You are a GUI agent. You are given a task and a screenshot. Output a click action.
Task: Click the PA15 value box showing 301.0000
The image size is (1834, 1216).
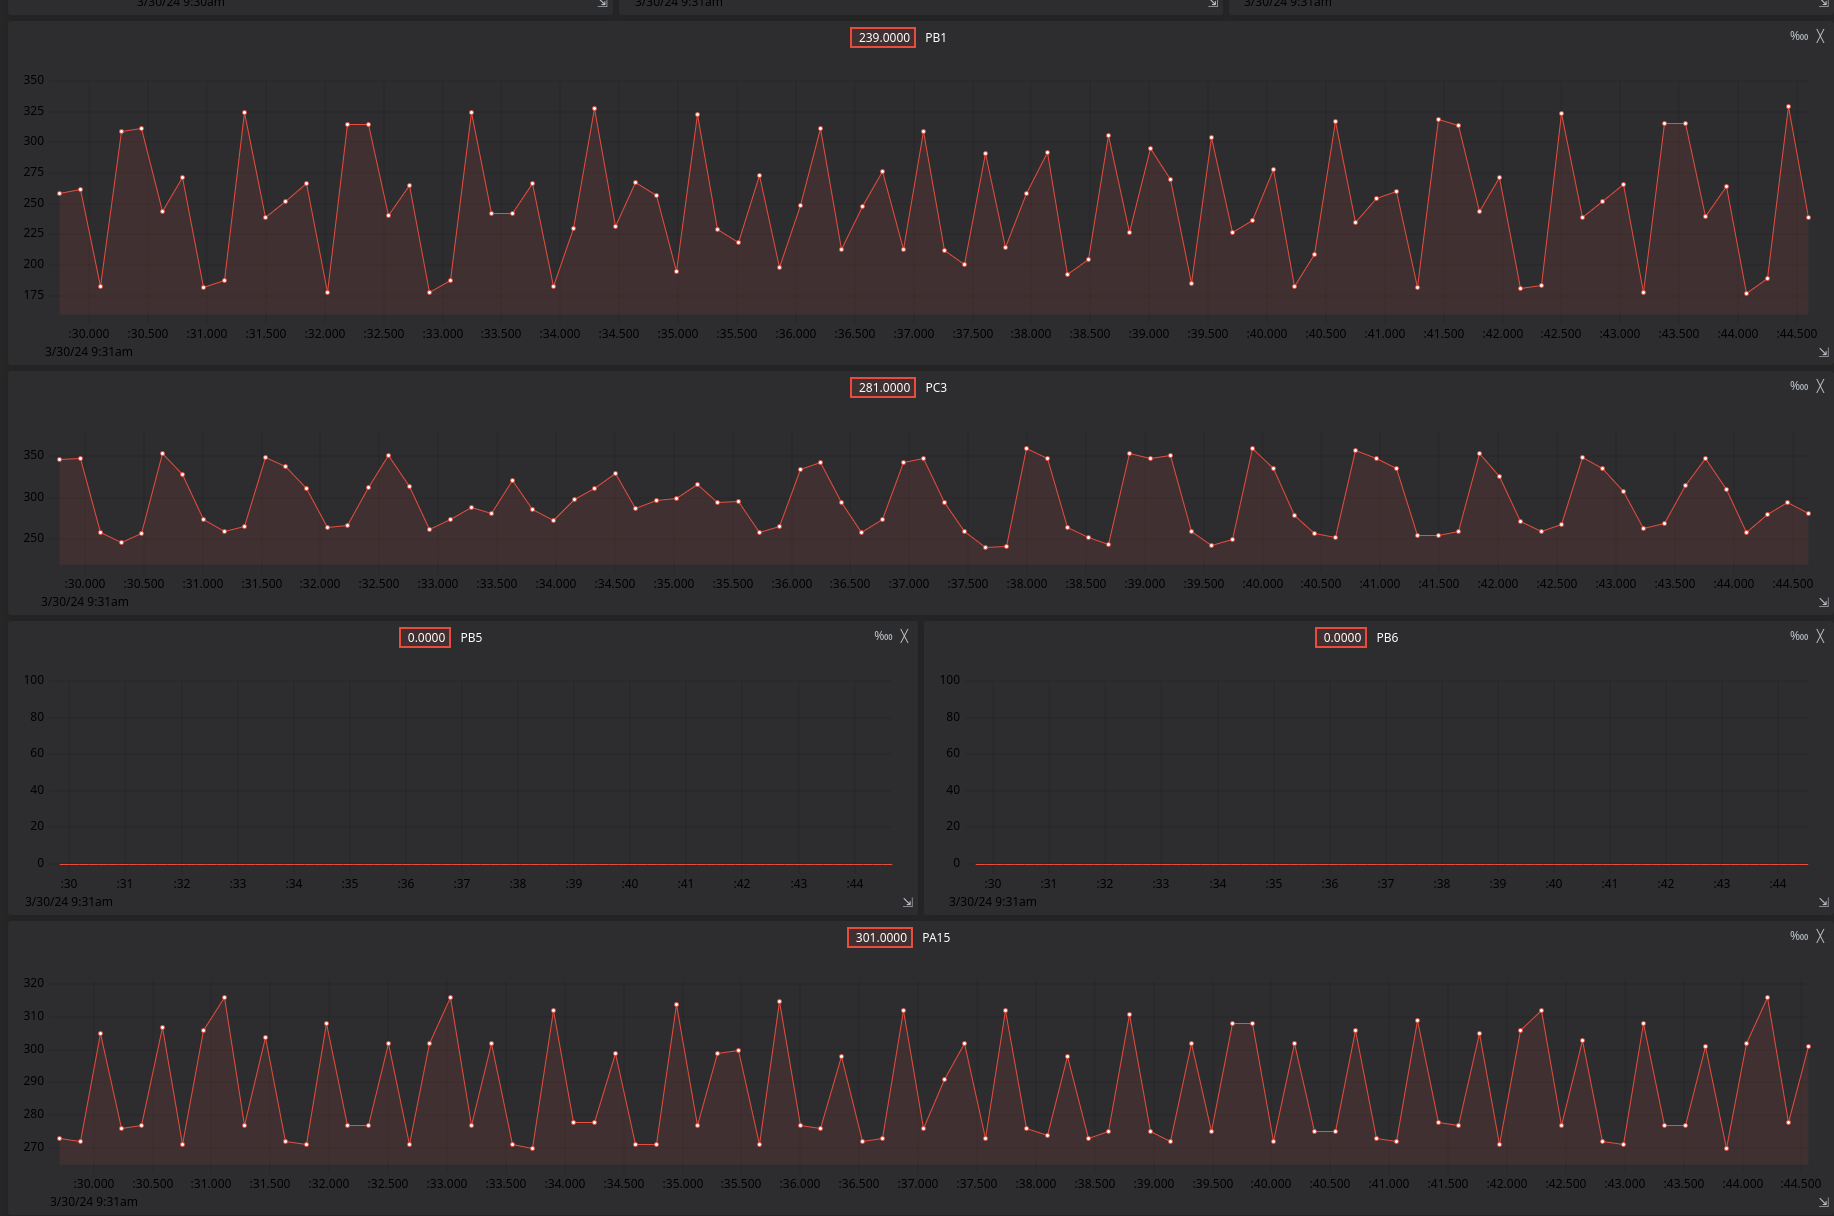[880, 938]
